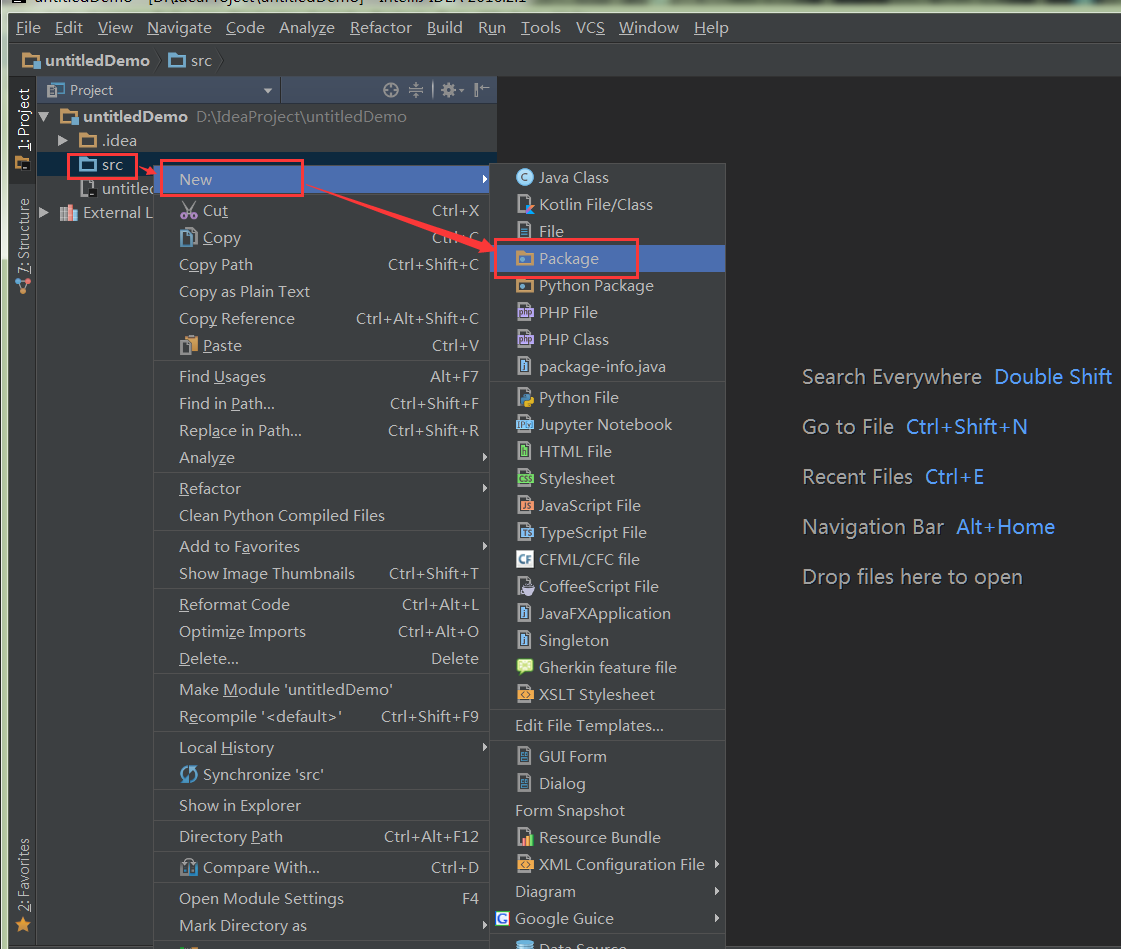Screen dimensions: 1121x949
Task: Open the Project panel gear settings
Action: coord(448,90)
